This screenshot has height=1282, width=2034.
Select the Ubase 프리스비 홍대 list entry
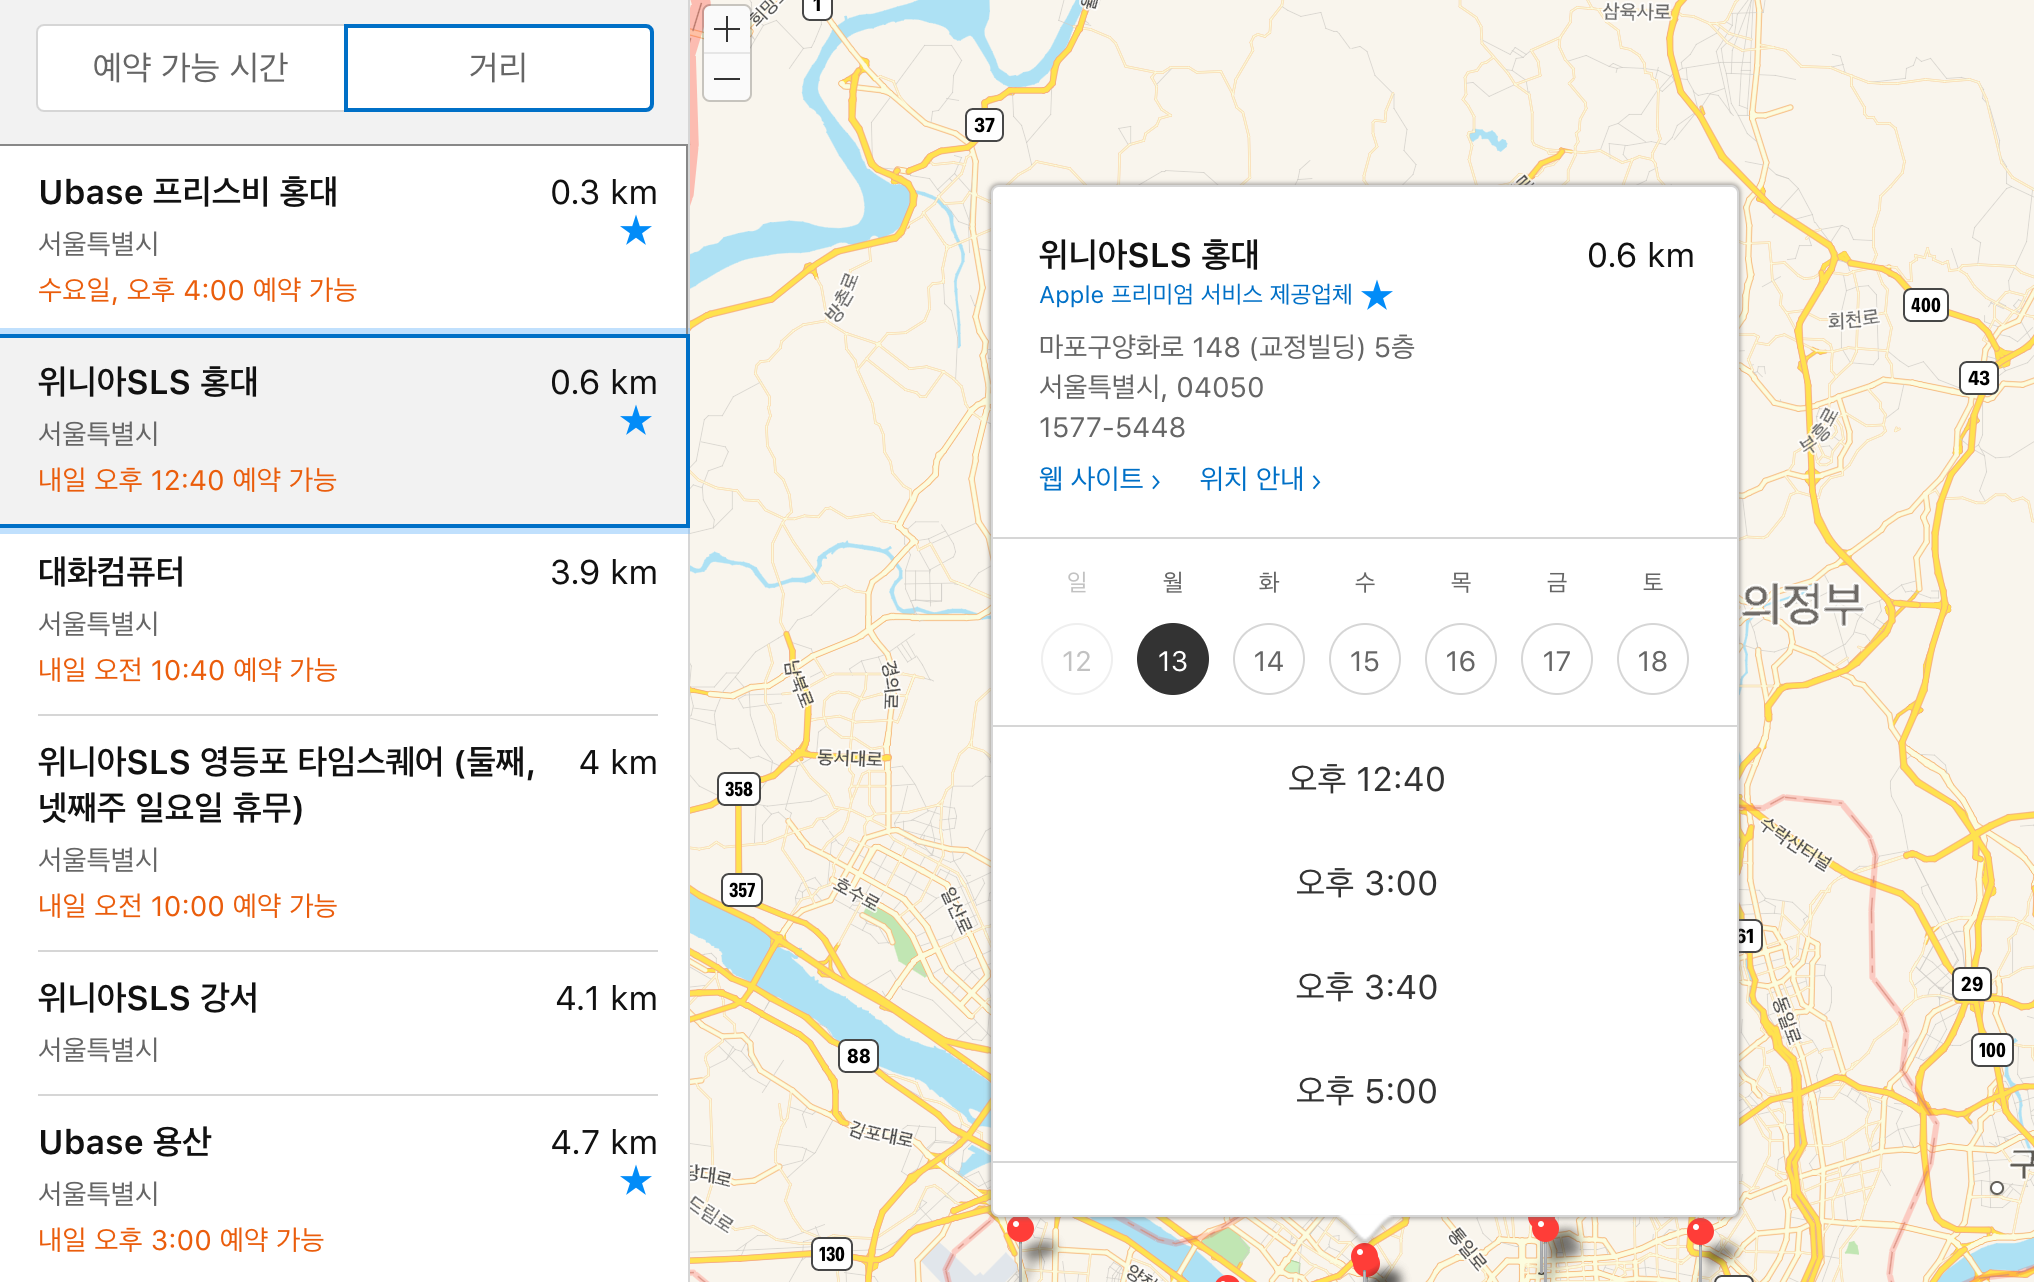click(343, 238)
